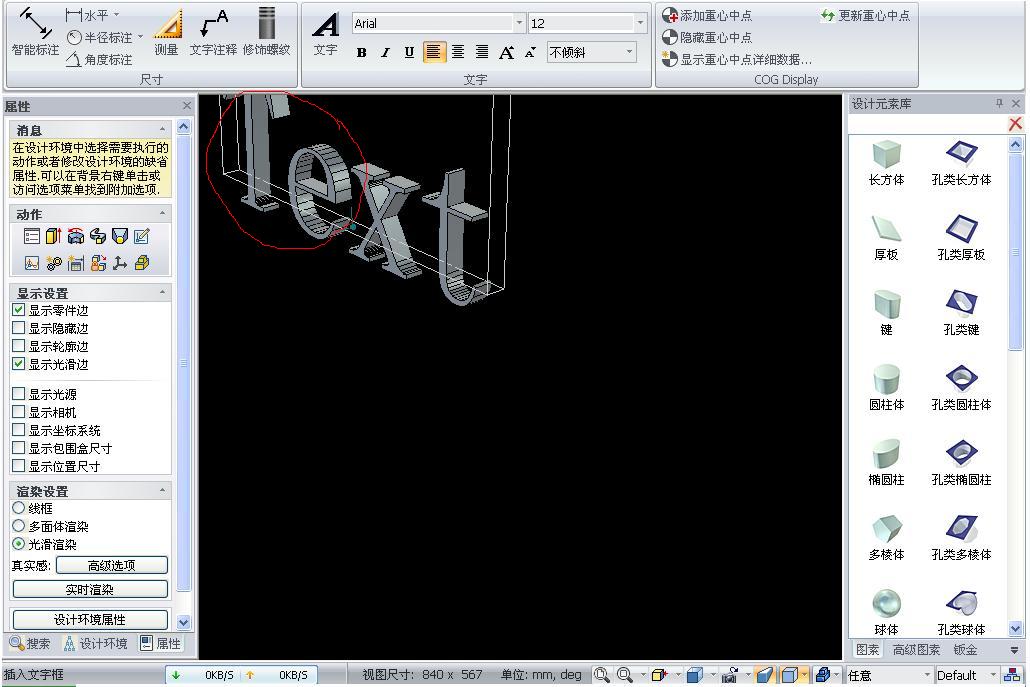This screenshot has width=1030, height=687.
Task: Open the 半径标注 dropdown arrow
Action: pos(140,37)
